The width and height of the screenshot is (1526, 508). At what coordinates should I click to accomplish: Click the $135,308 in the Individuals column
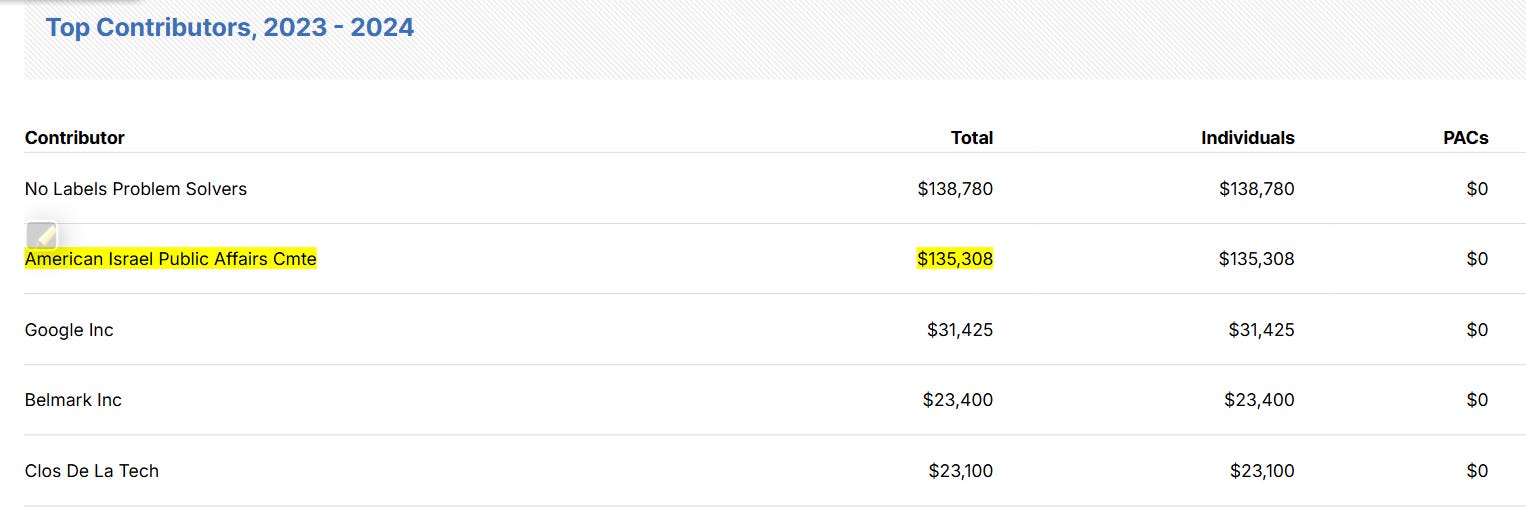(x=1256, y=259)
